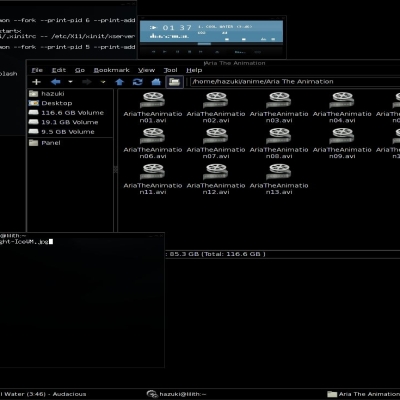The height and width of the screenshot is (400, 400).
Task: Open the back history dropdown arrow
Action: pyautogui.click(x=70, y=82)
